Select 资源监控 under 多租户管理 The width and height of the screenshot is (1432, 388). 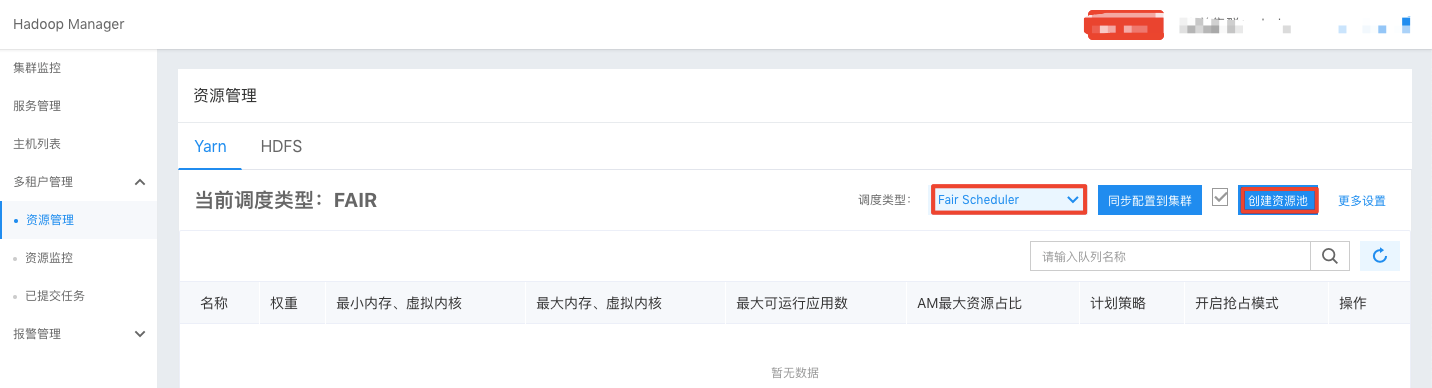(x=50, y=258)
